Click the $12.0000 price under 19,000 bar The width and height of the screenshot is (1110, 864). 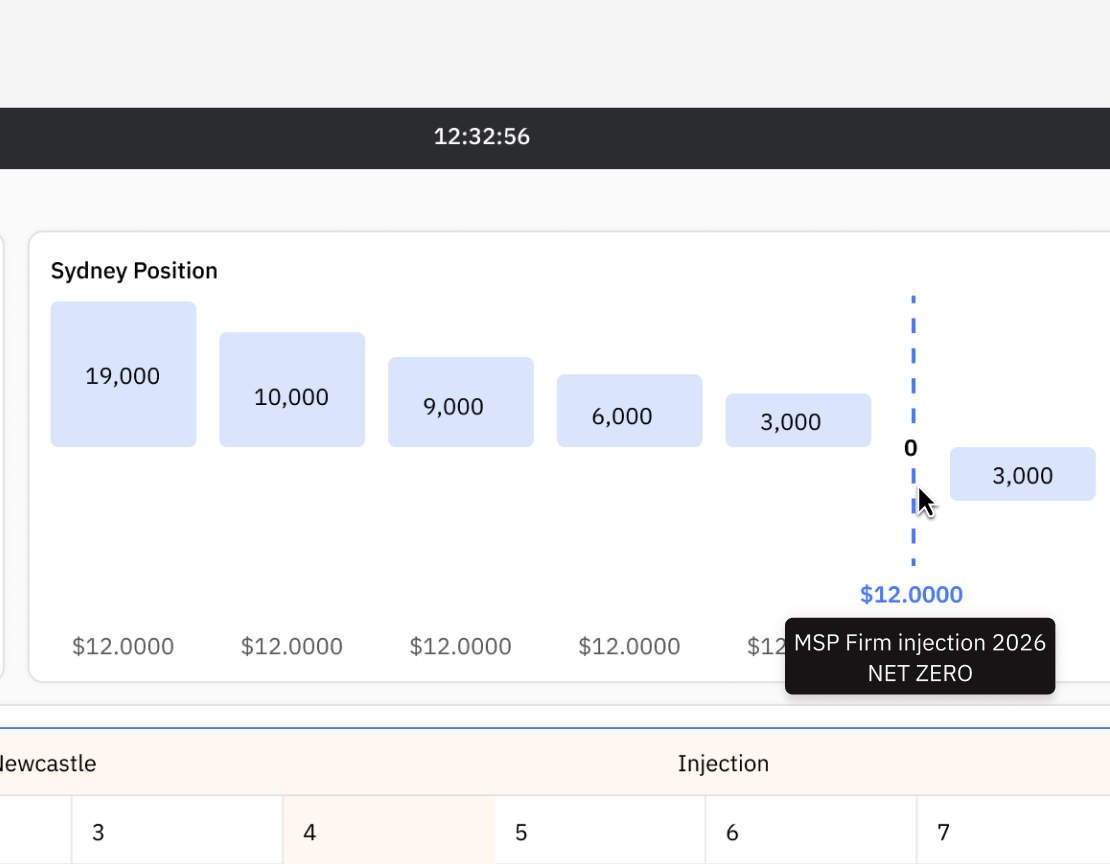pyautogui.click(x=123, y=647)
